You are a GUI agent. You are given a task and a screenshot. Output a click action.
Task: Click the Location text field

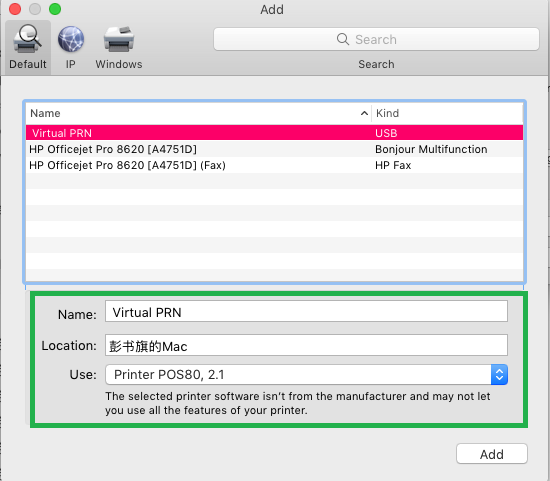pyautogui.click(x=306, y=345)
